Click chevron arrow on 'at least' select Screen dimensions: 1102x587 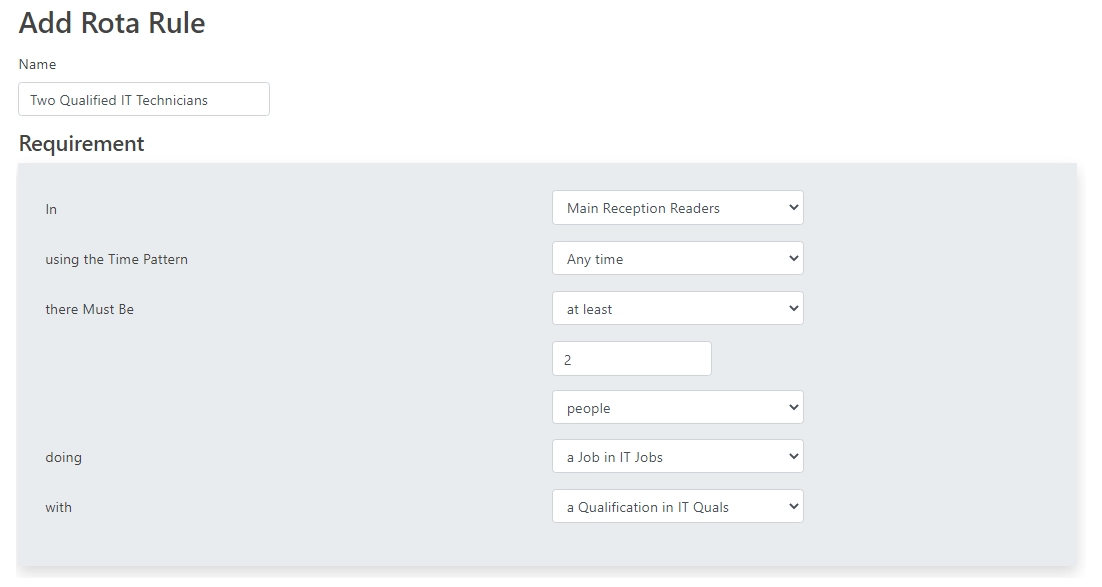[793, 308]
